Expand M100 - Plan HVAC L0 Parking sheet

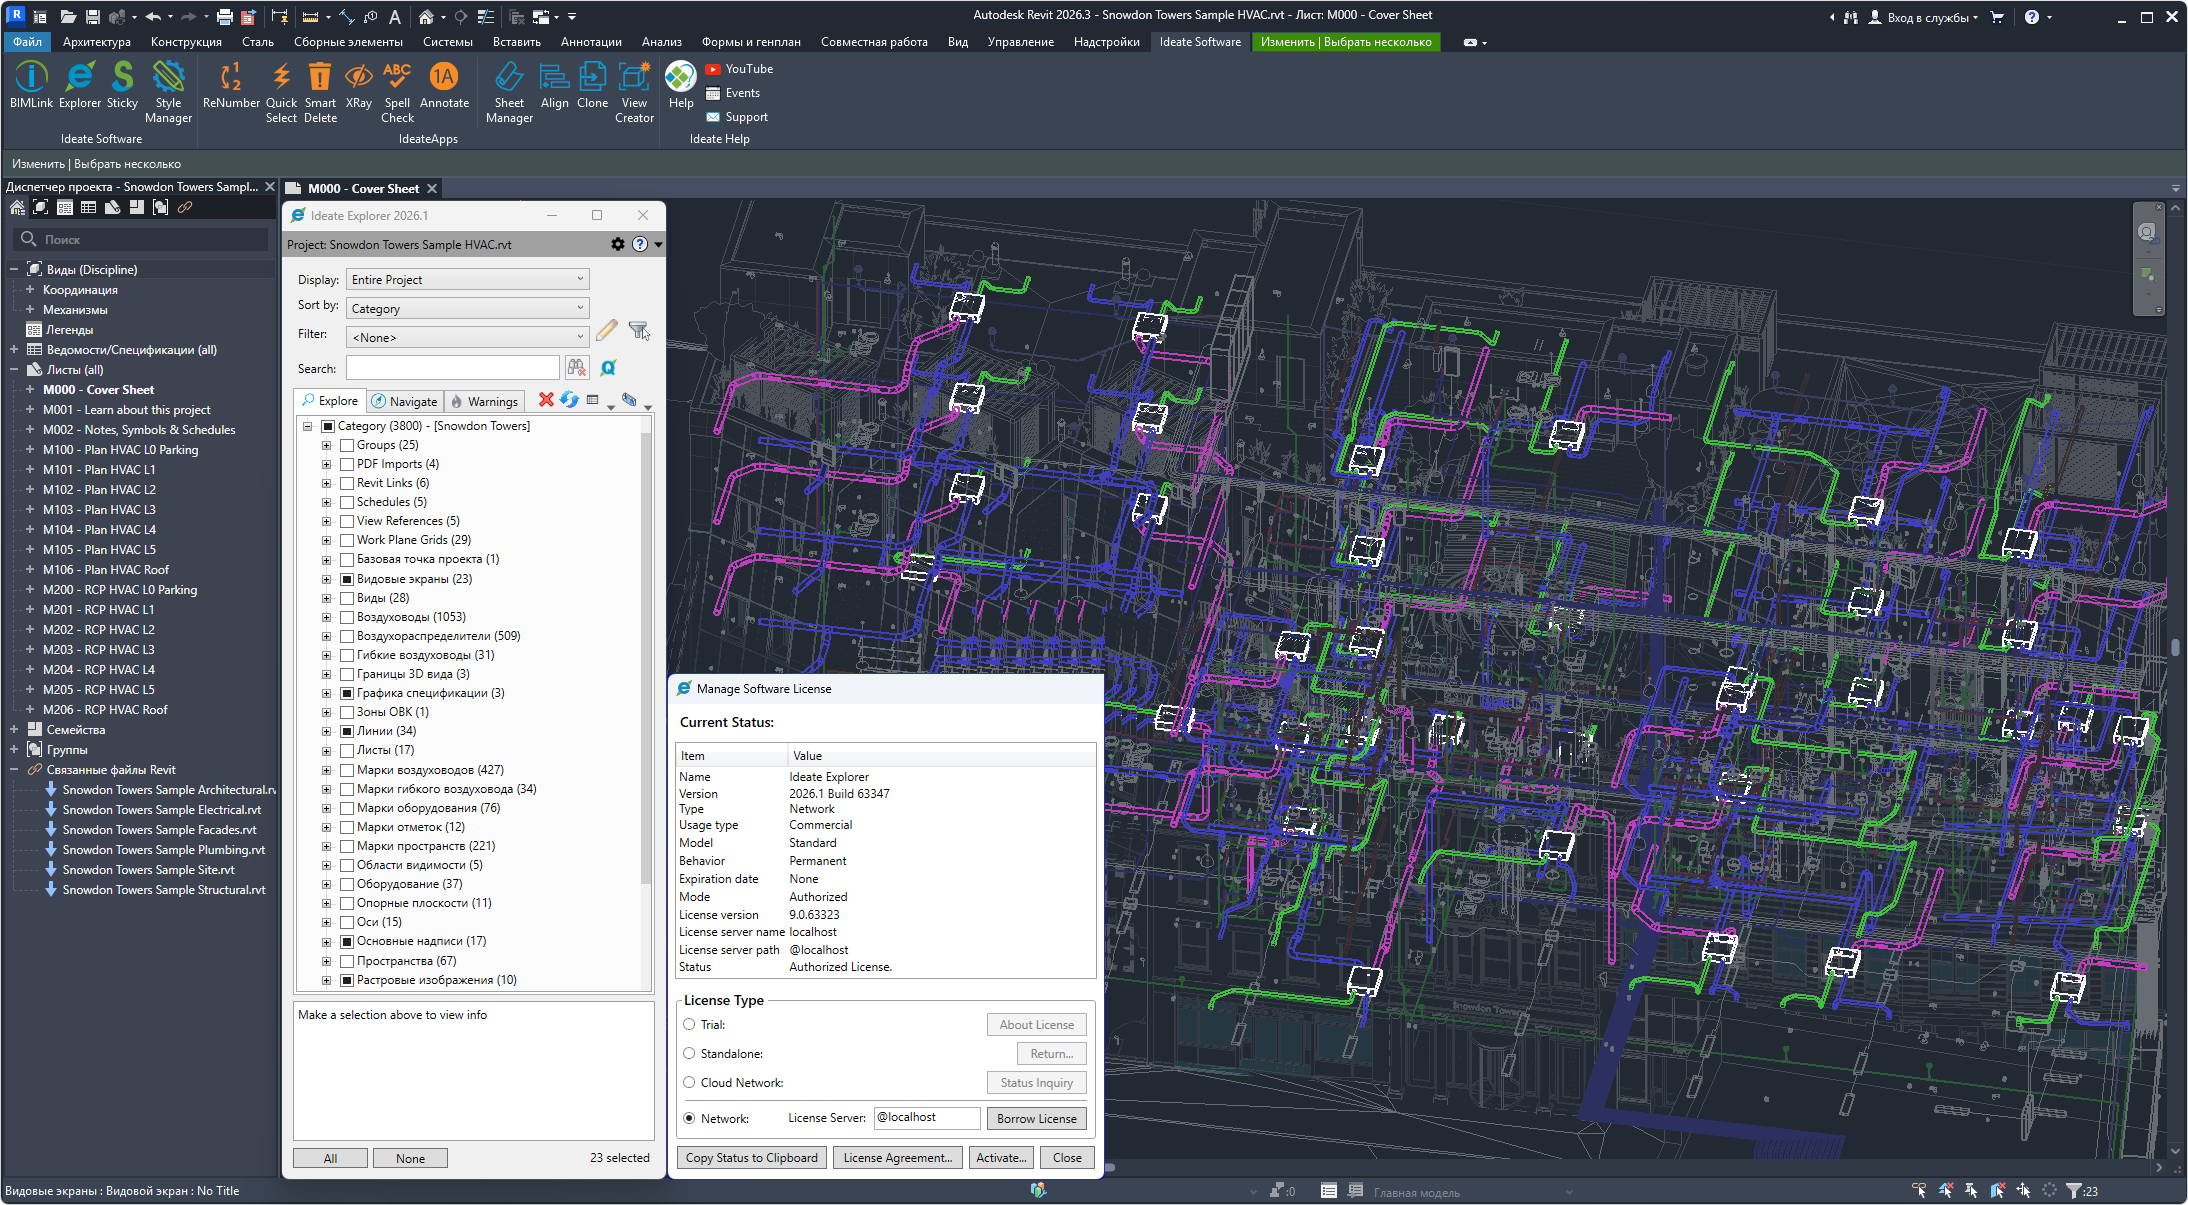coord(30,449)
